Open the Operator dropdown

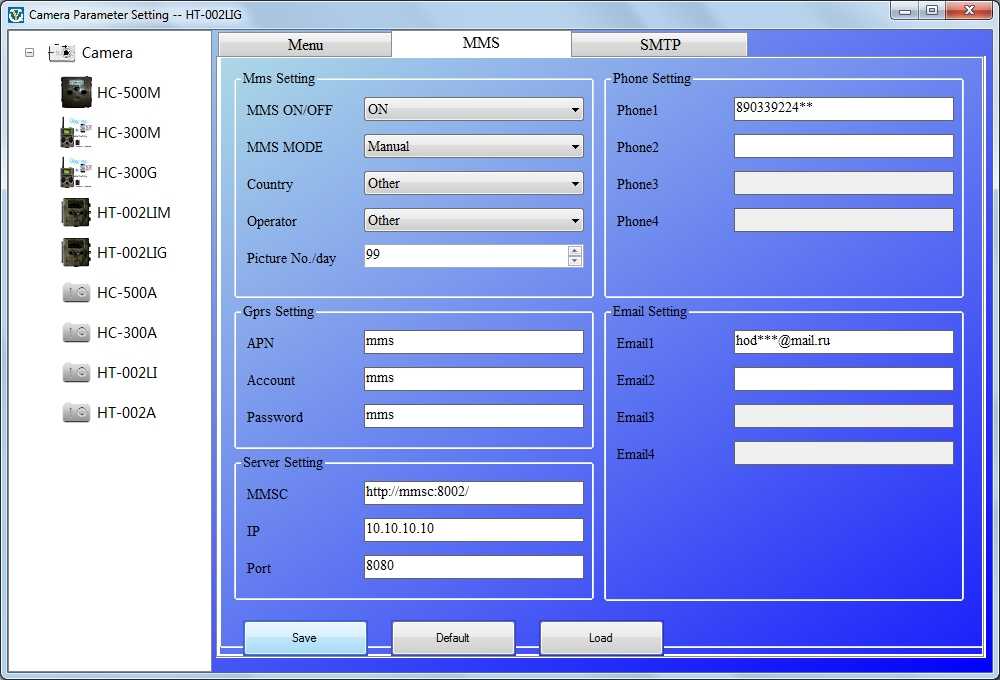point(575,221)
